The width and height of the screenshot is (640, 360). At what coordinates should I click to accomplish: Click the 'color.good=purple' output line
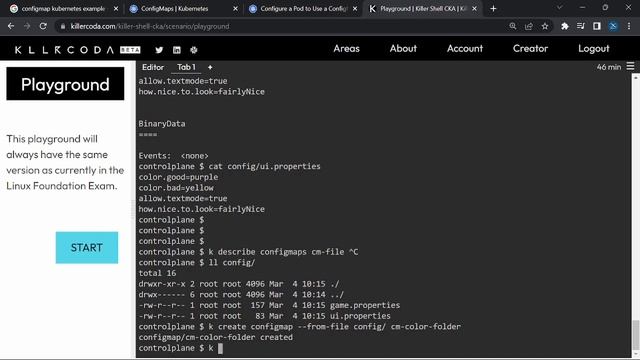[x=178, y=177]
